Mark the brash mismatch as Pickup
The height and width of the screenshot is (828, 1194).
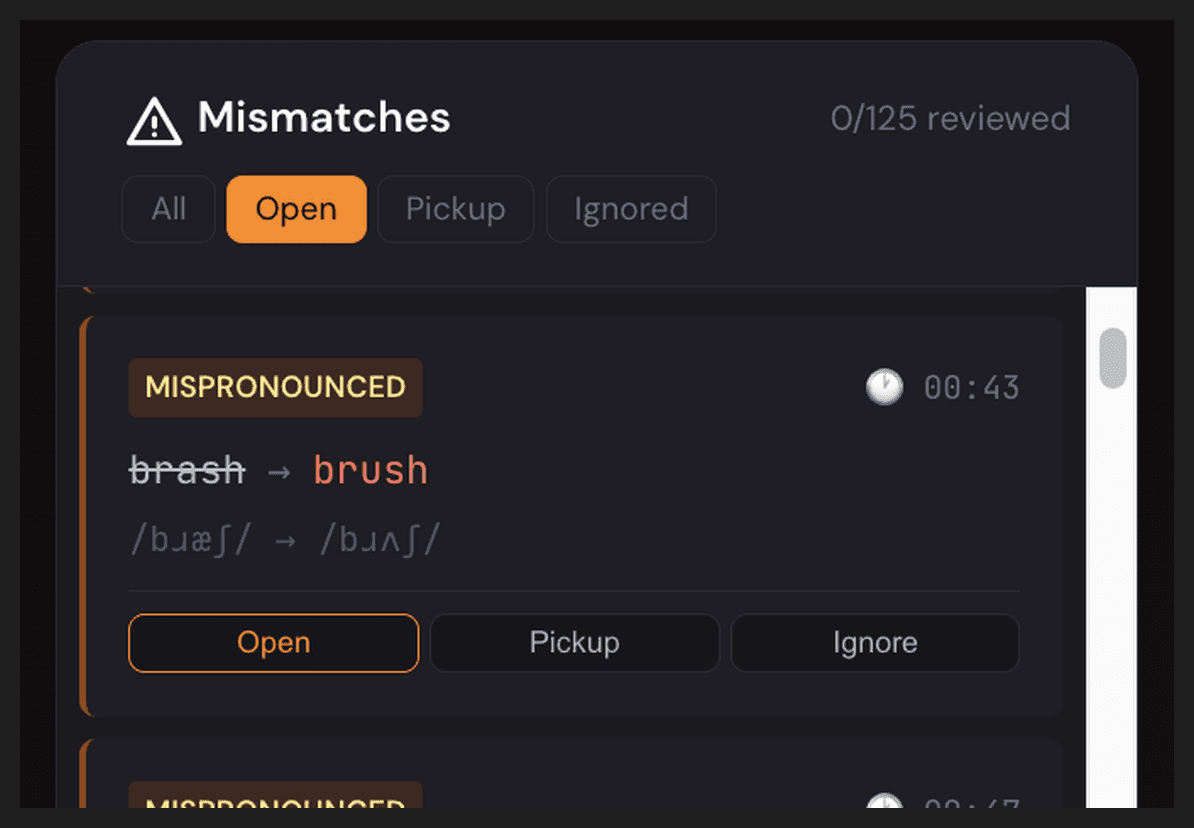574,643
